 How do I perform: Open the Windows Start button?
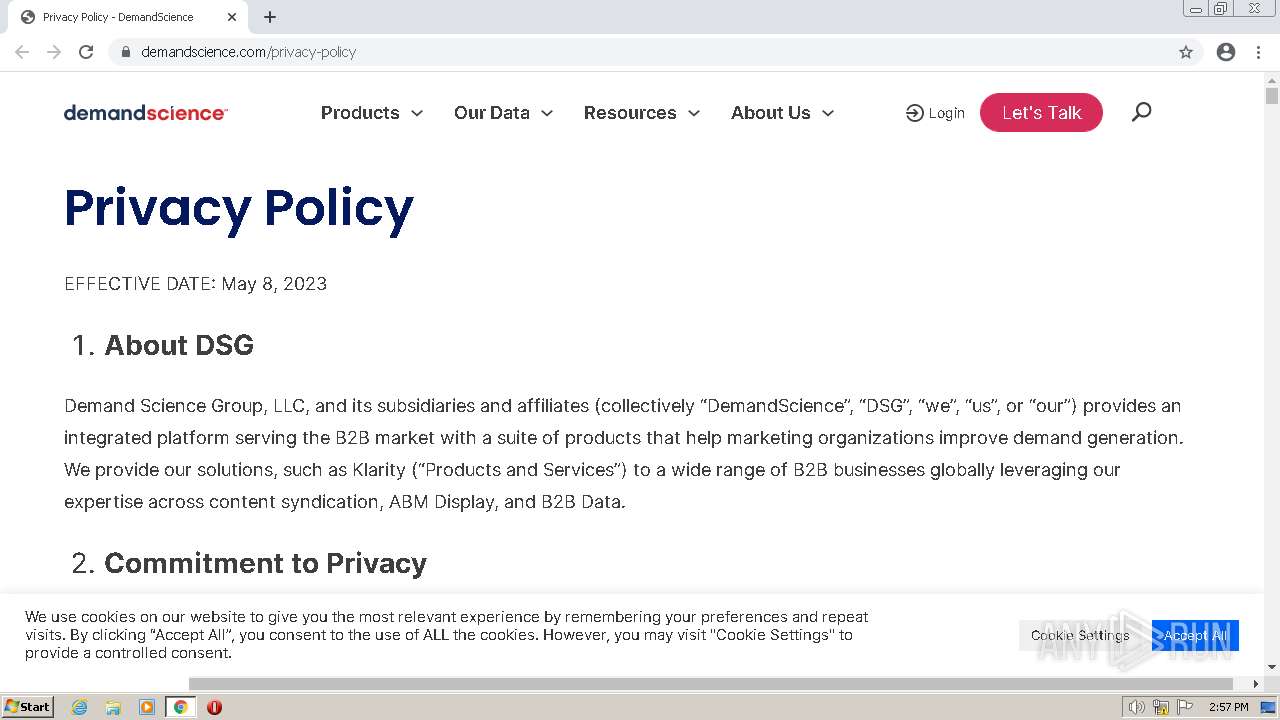(x=28, y=707)
